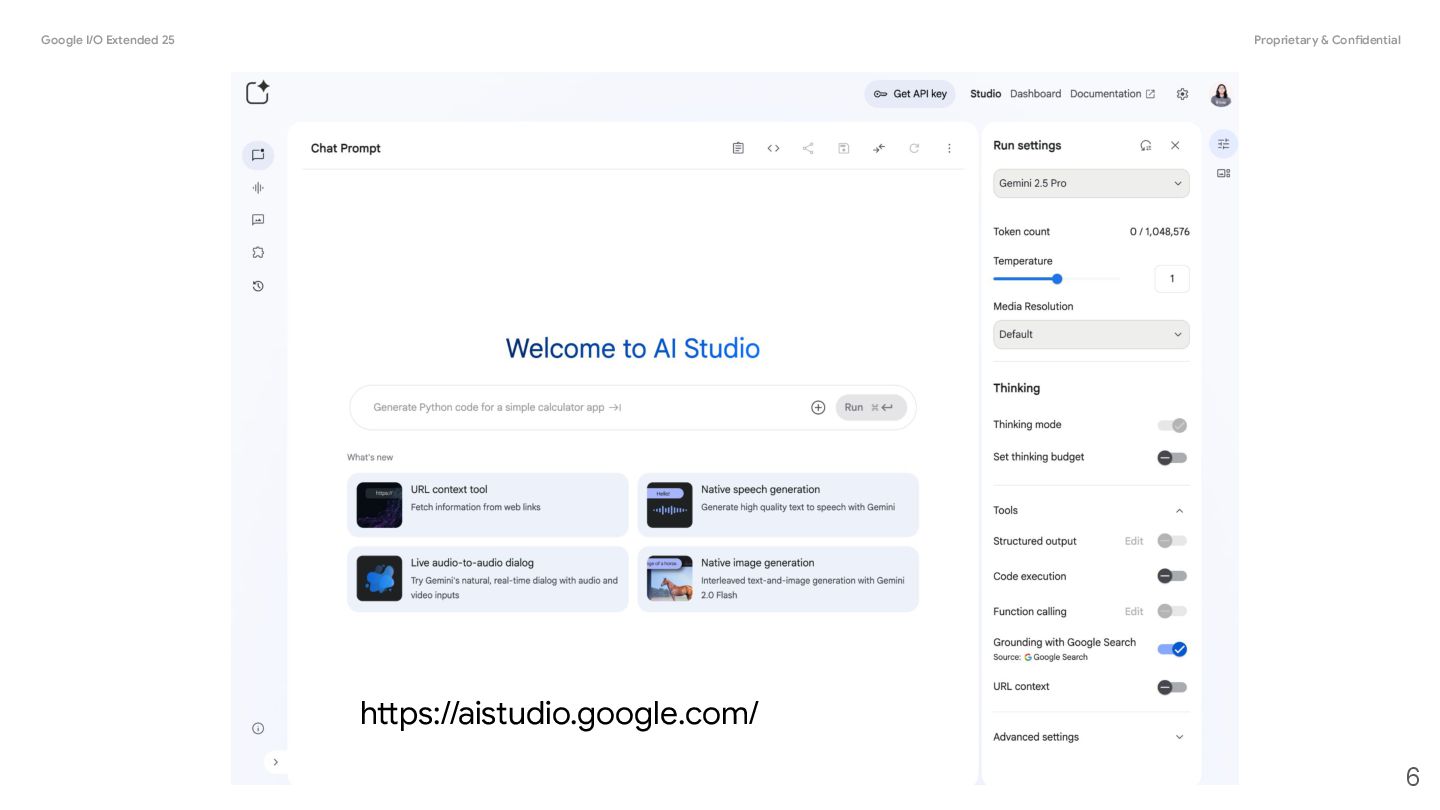Click the Compare mode arrows icon
1440x810 pixels.
pos(879,148)
